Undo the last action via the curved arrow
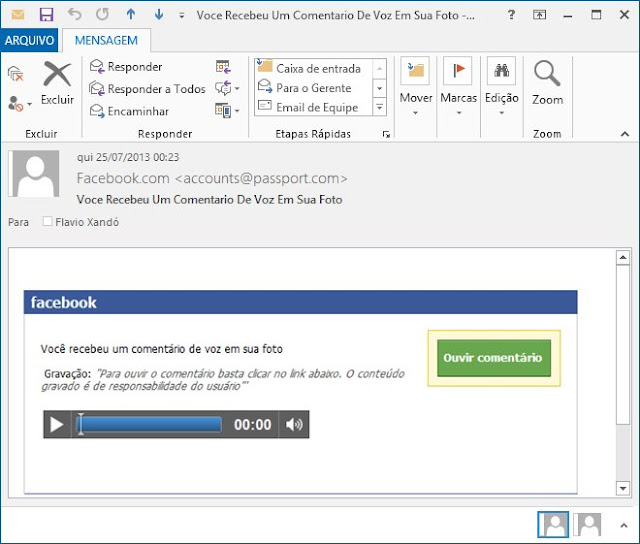The image size is (640, 544). click(74, 14)
